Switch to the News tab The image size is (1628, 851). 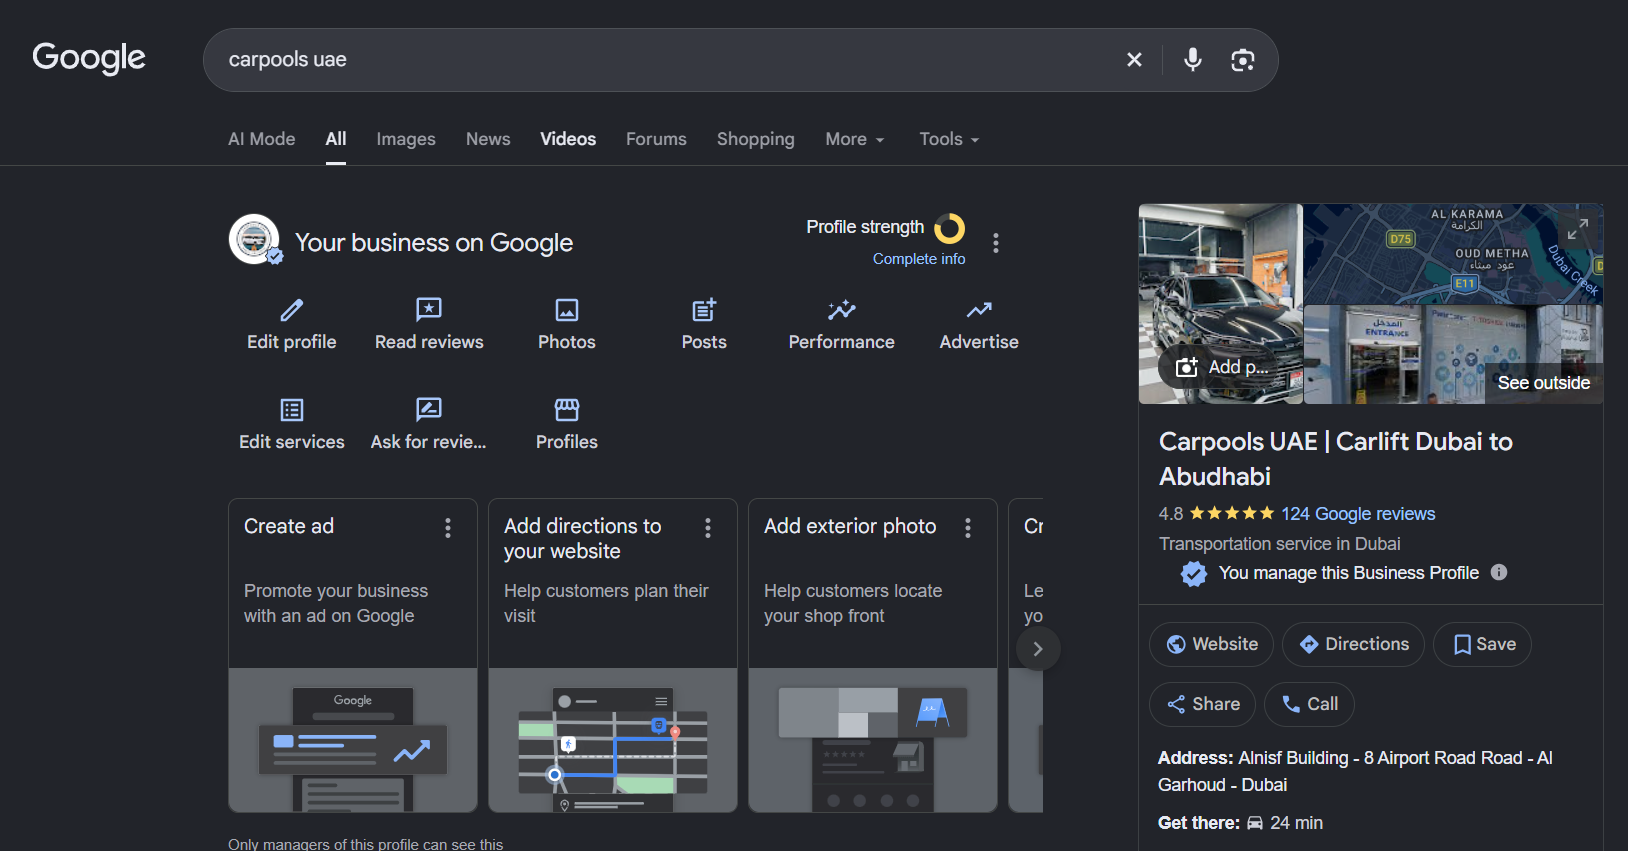click(x=488, y=139)
